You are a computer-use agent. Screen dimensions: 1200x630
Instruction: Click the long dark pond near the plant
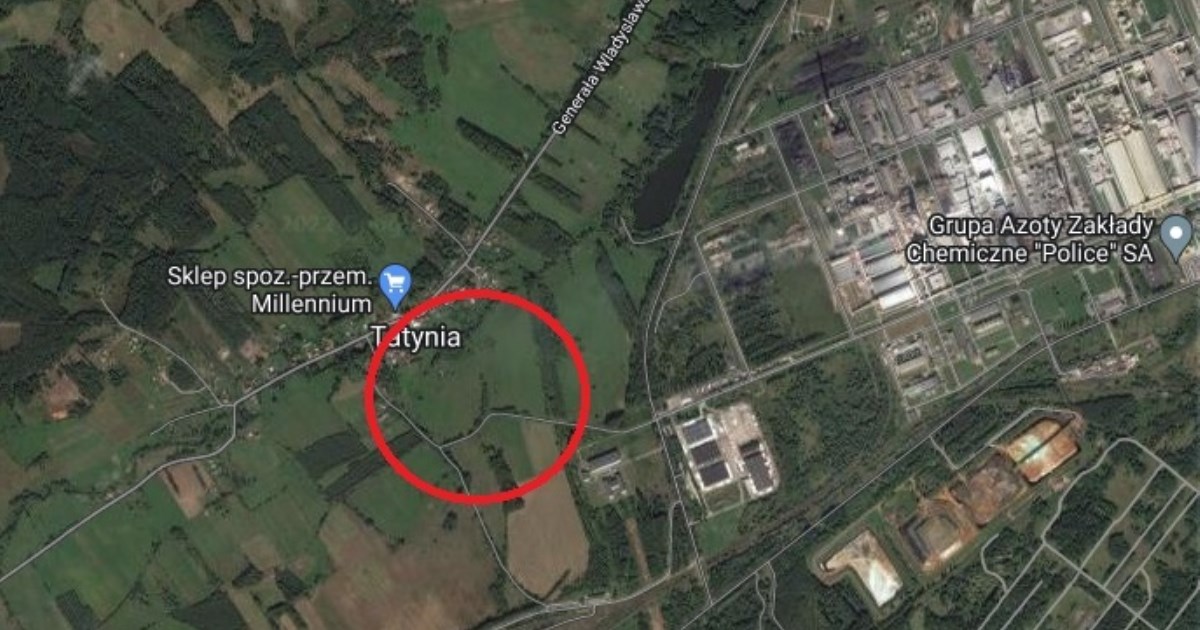coord(680,150)
